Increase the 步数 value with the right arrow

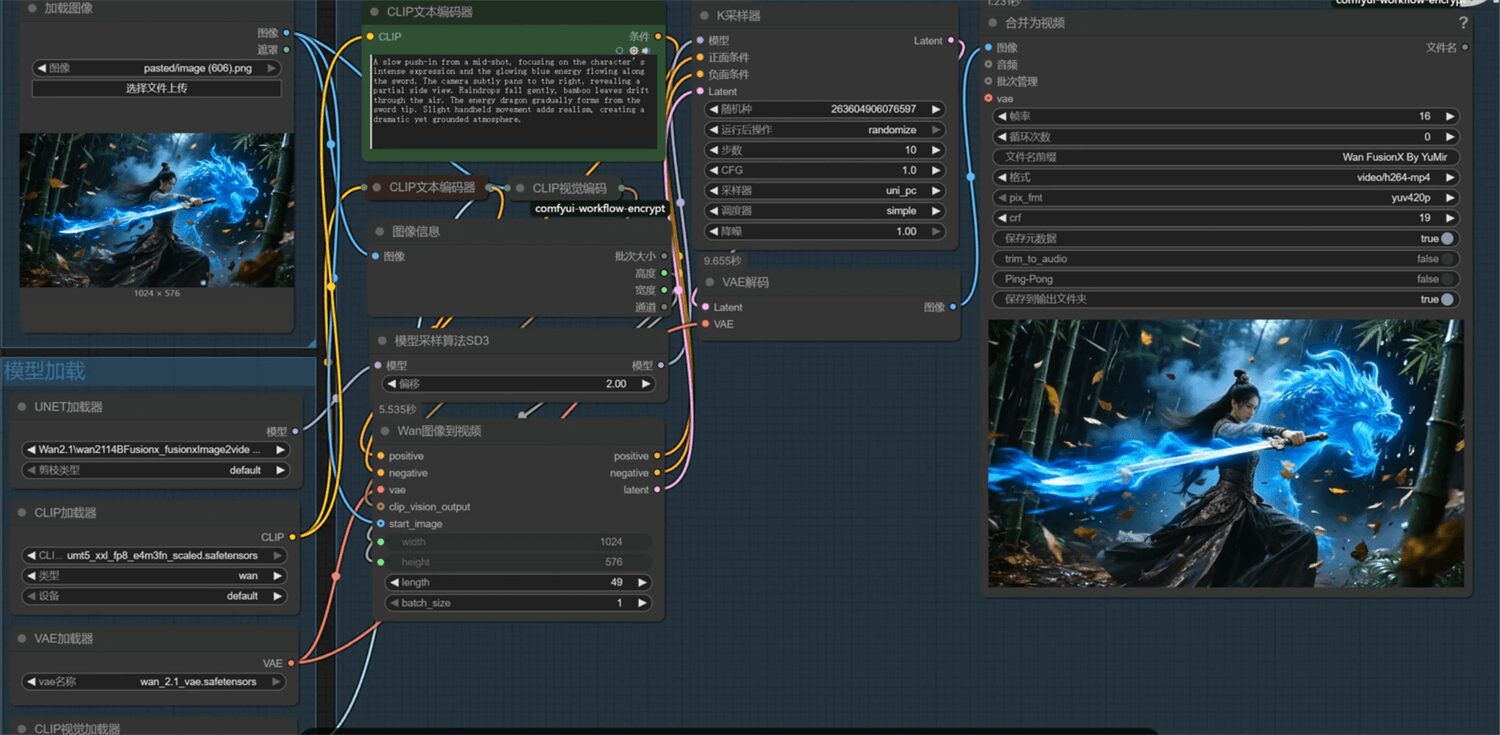936,150
